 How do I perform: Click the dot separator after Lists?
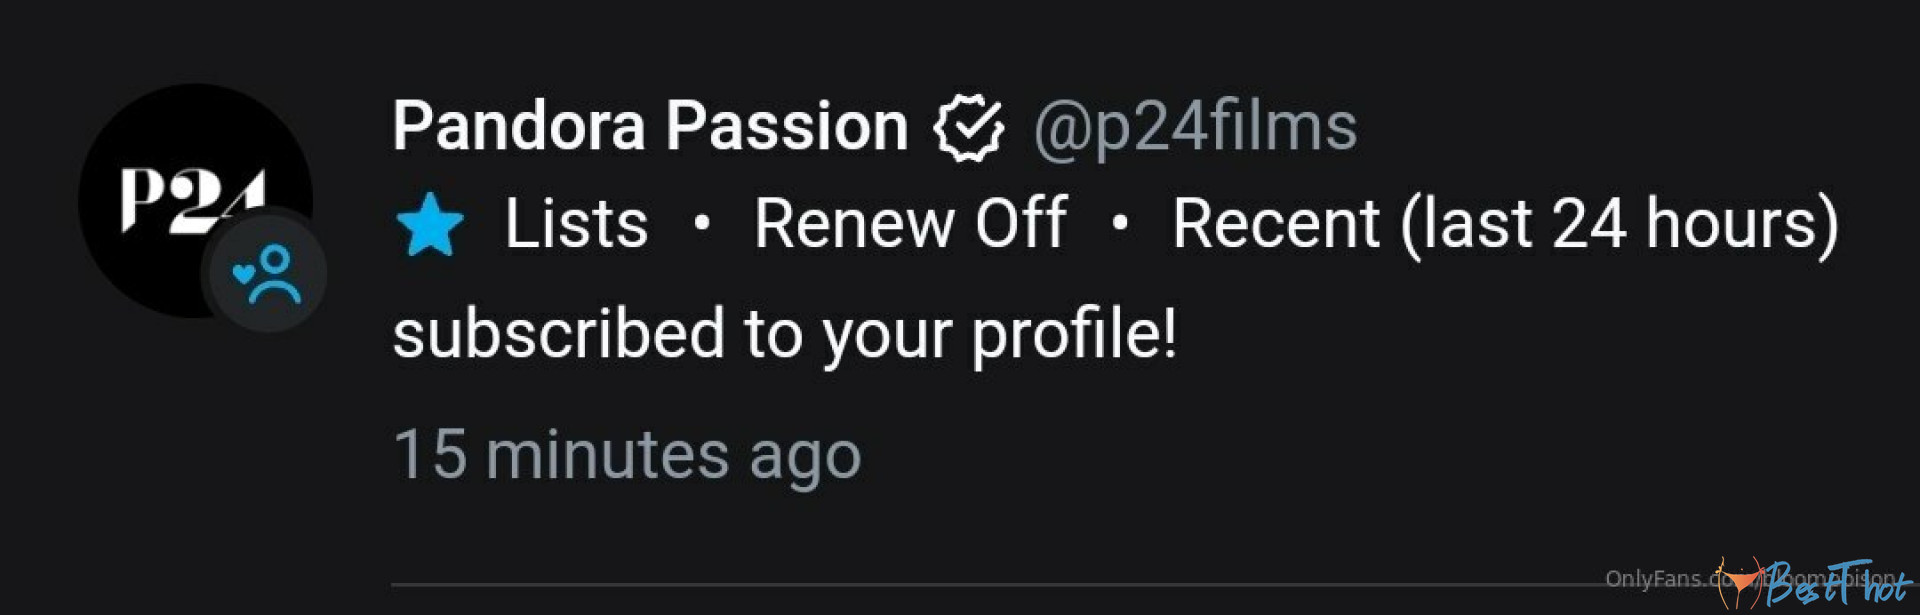tap(702, 224)
